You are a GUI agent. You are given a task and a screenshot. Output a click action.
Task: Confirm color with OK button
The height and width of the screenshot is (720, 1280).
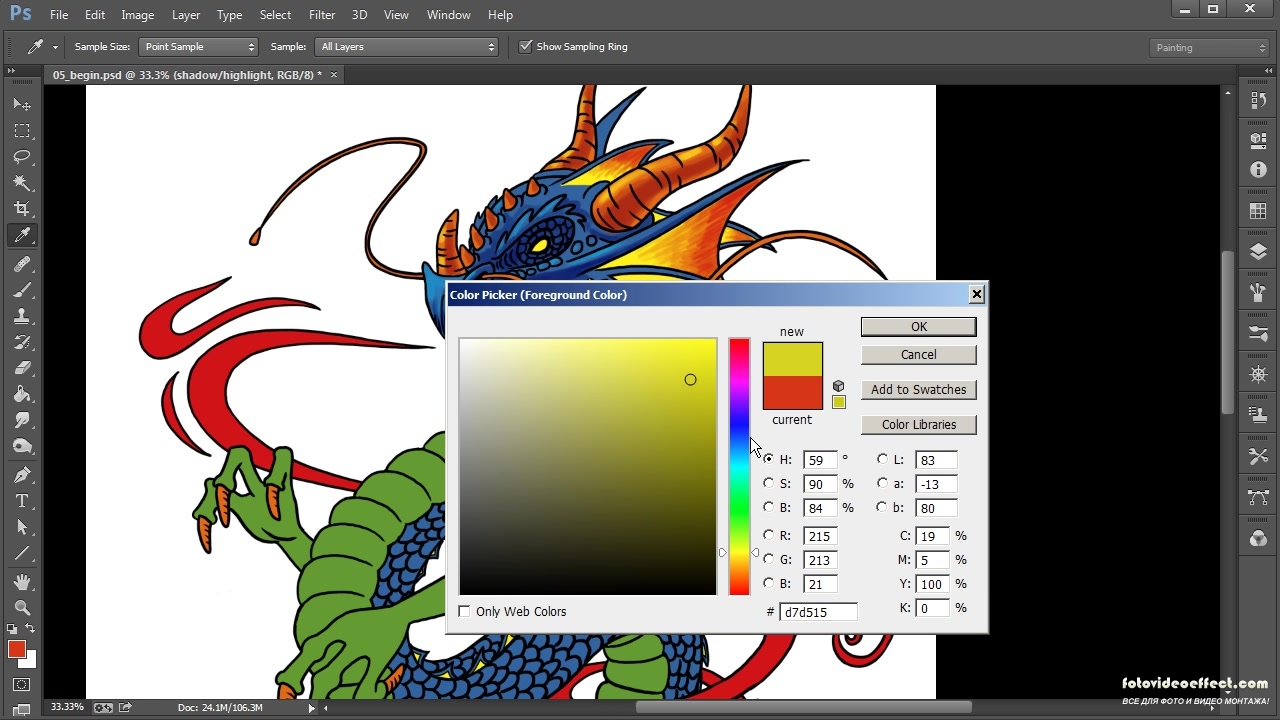(919, 327)
